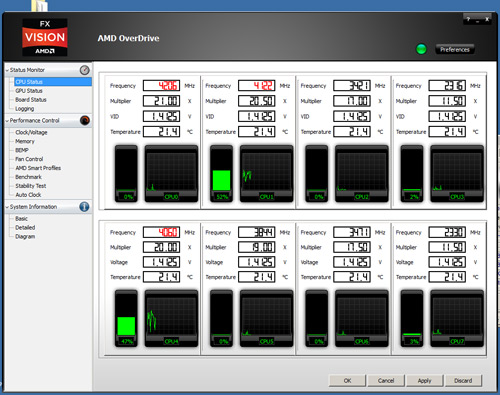The width and height of the screenshot is (500, 395).
Task: Open Clock/Voltage settings page
Action: point(31,132)
